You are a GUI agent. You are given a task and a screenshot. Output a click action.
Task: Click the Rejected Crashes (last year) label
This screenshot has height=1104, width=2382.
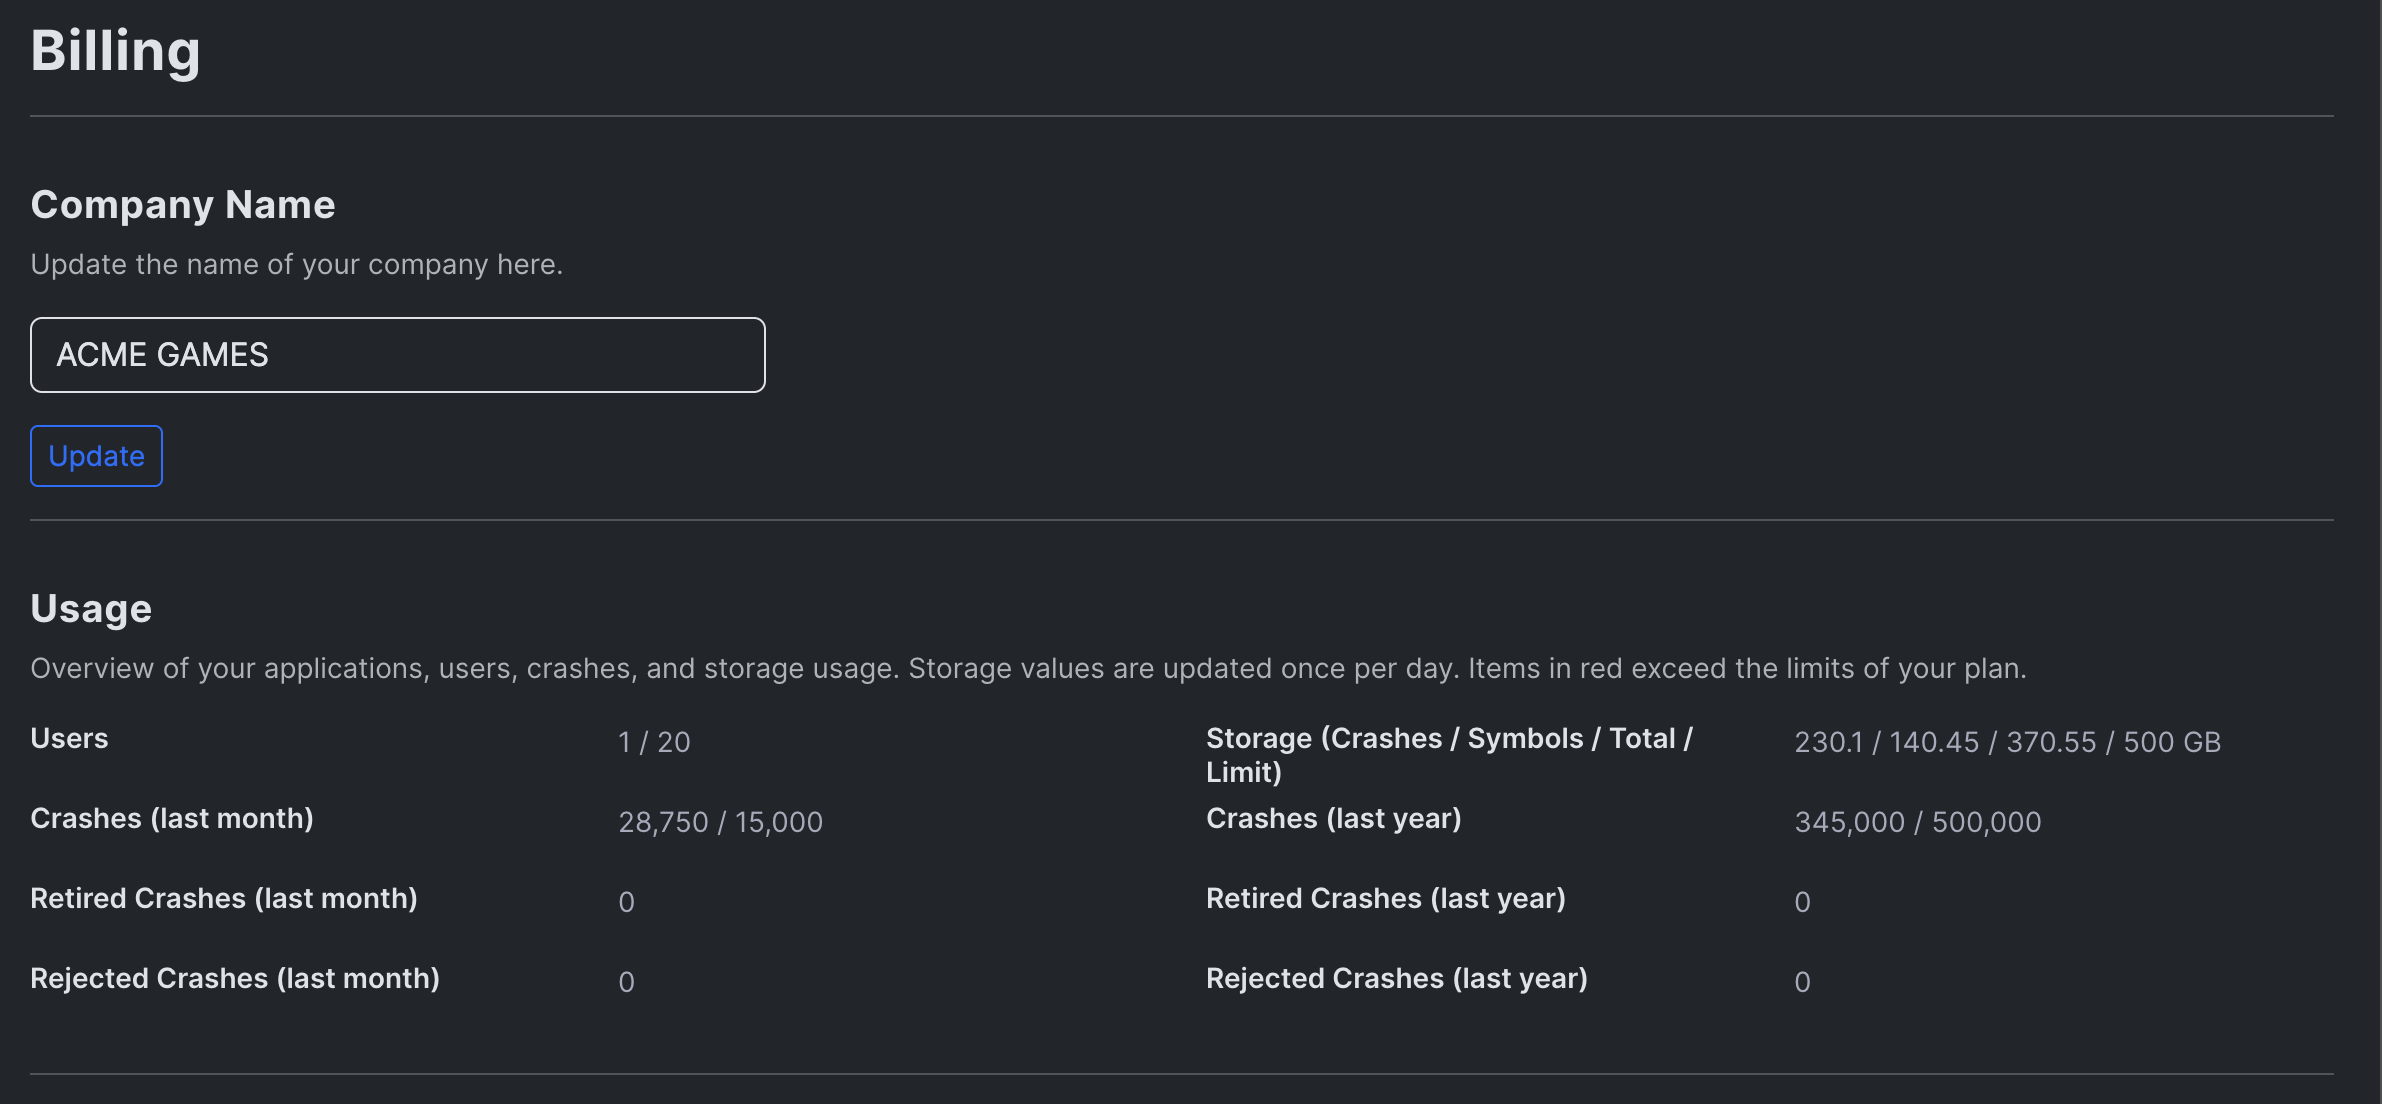pyautogui.click(x=1396, y=978)
